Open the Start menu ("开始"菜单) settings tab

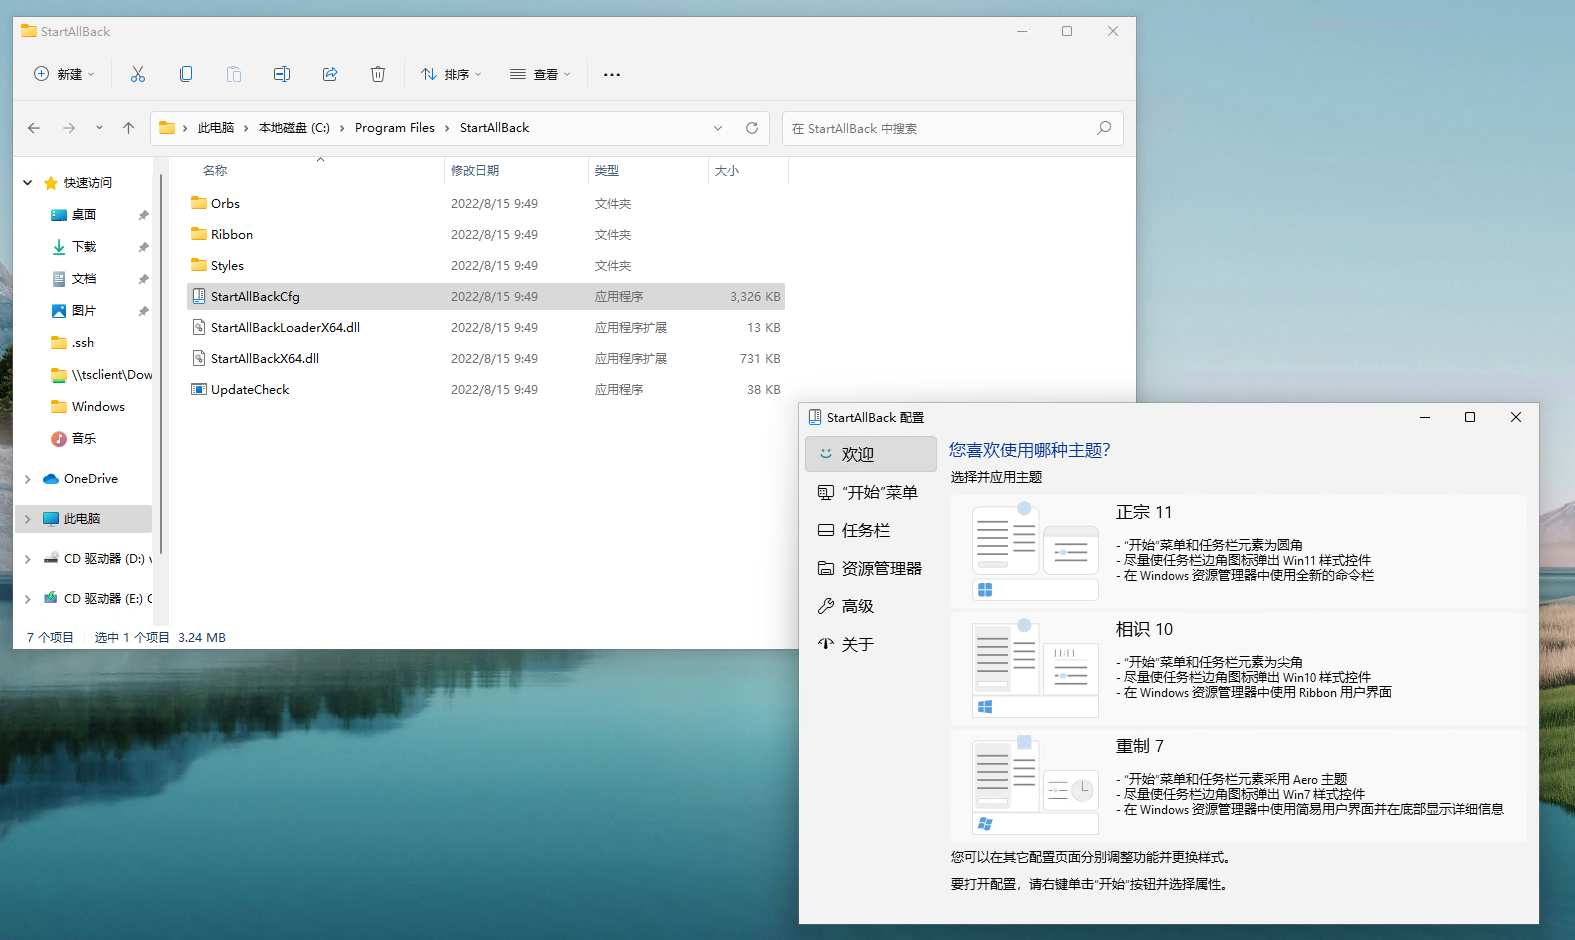pos(870,492)
